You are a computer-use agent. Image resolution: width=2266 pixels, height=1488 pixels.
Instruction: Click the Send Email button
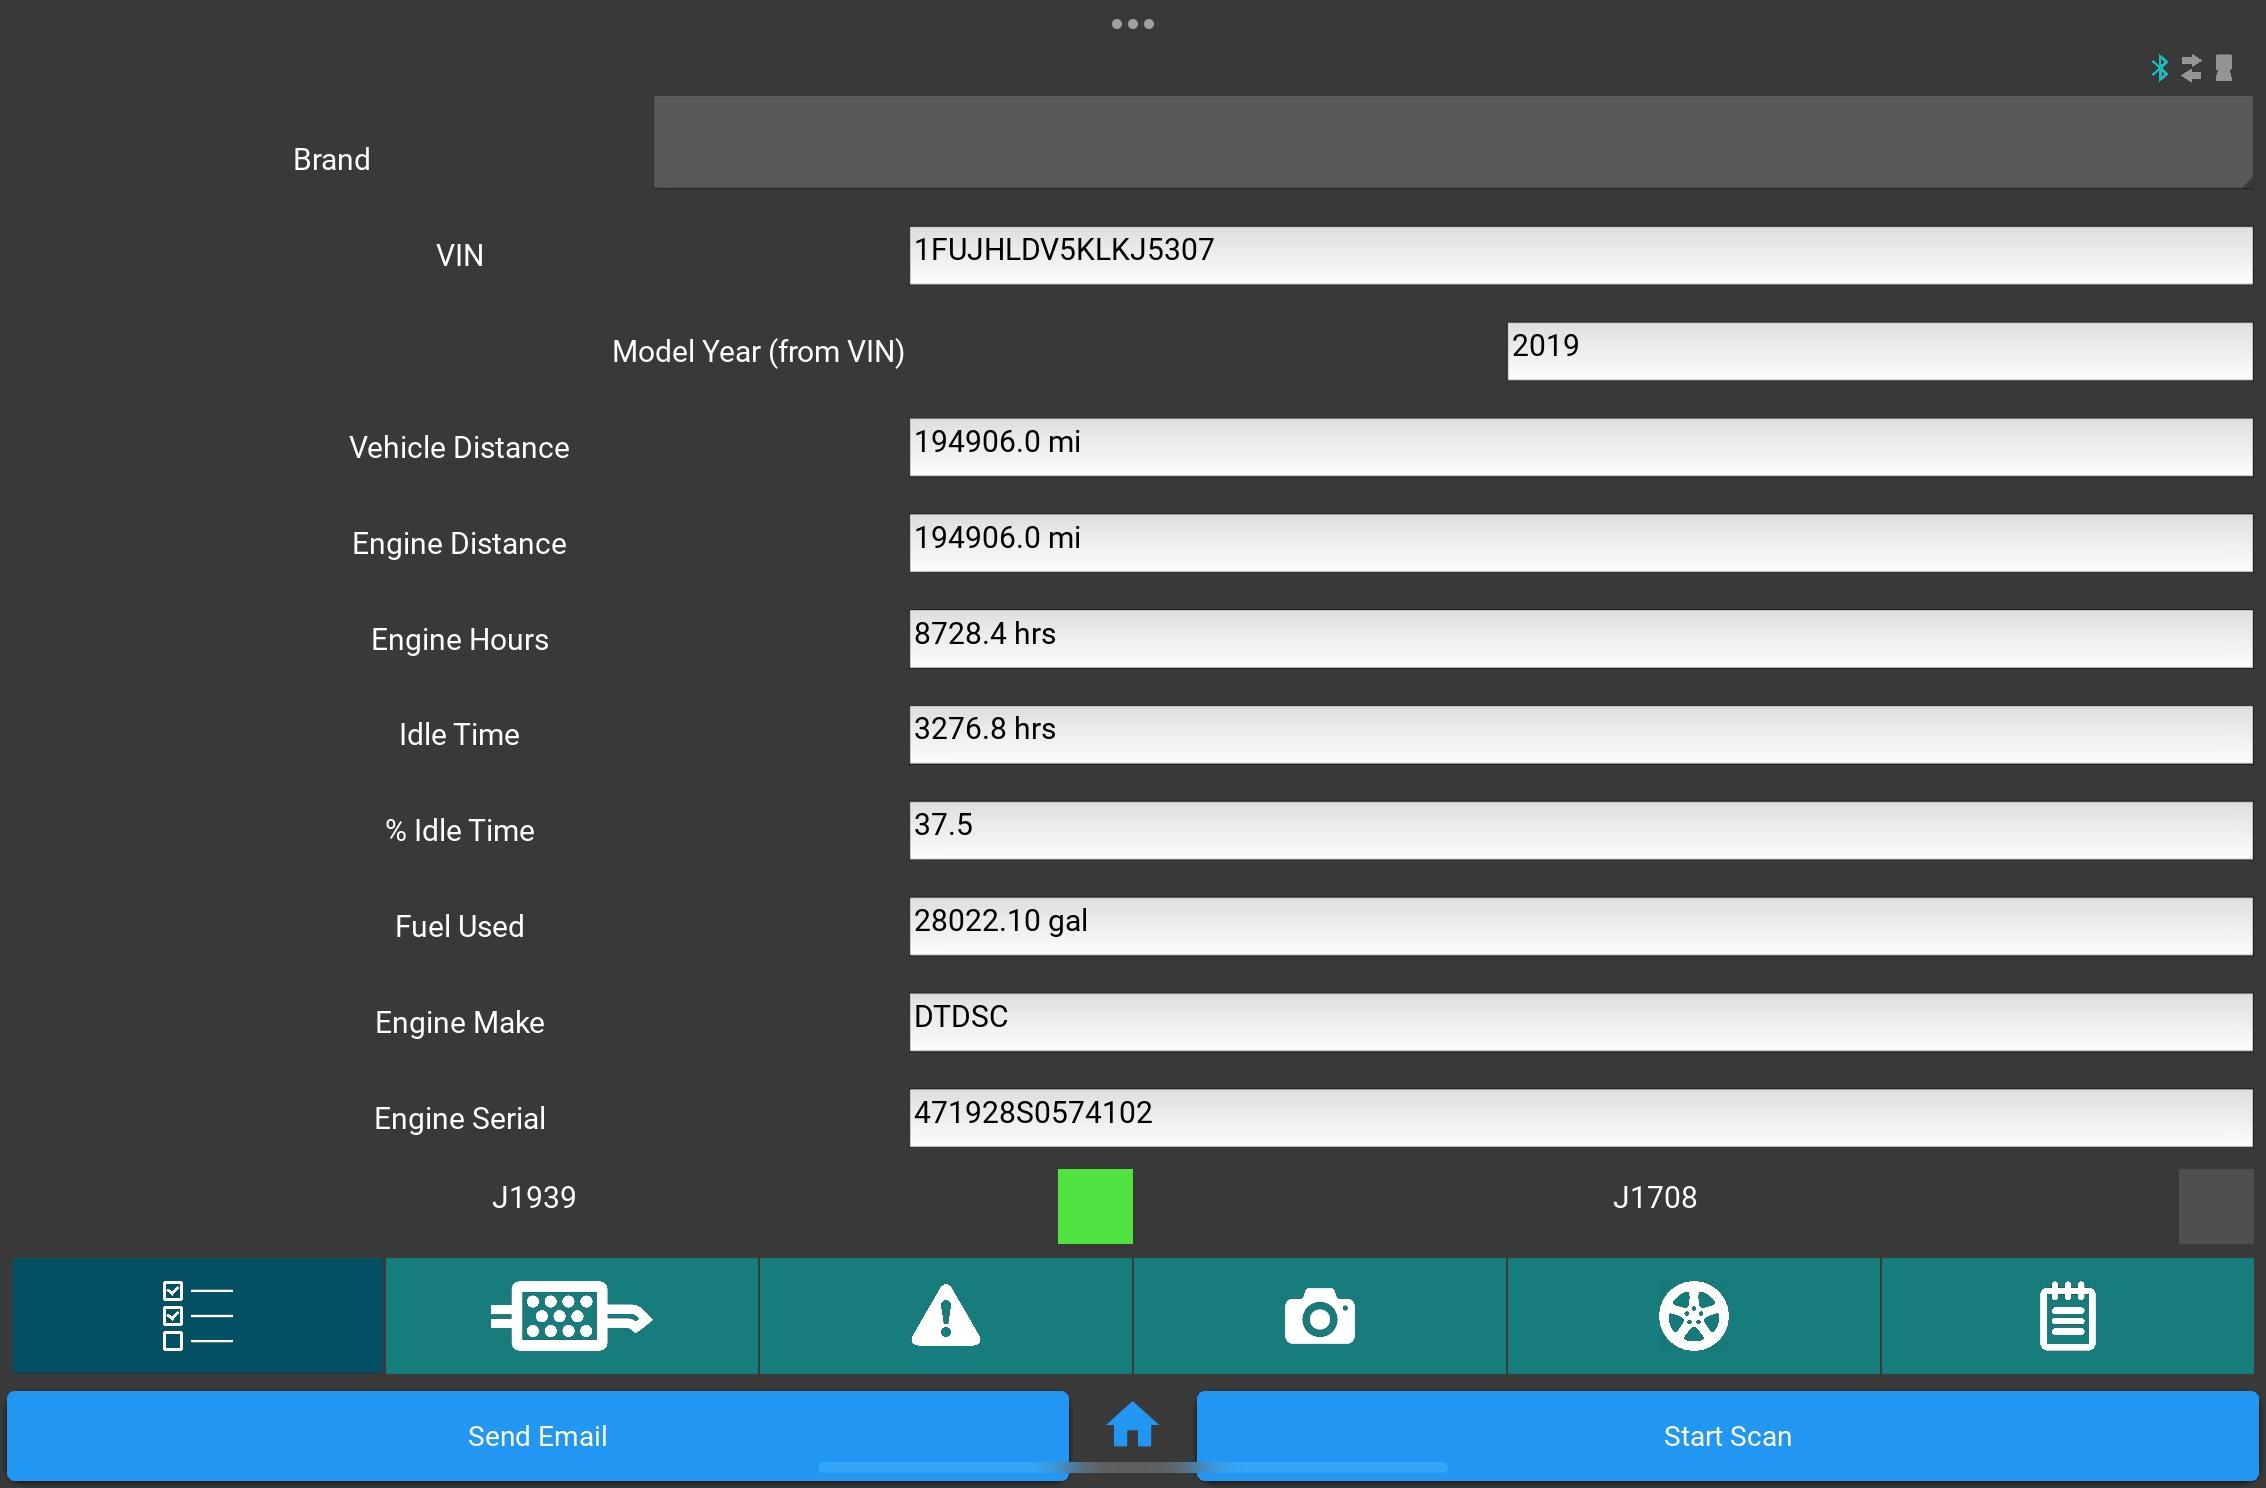536,1435
